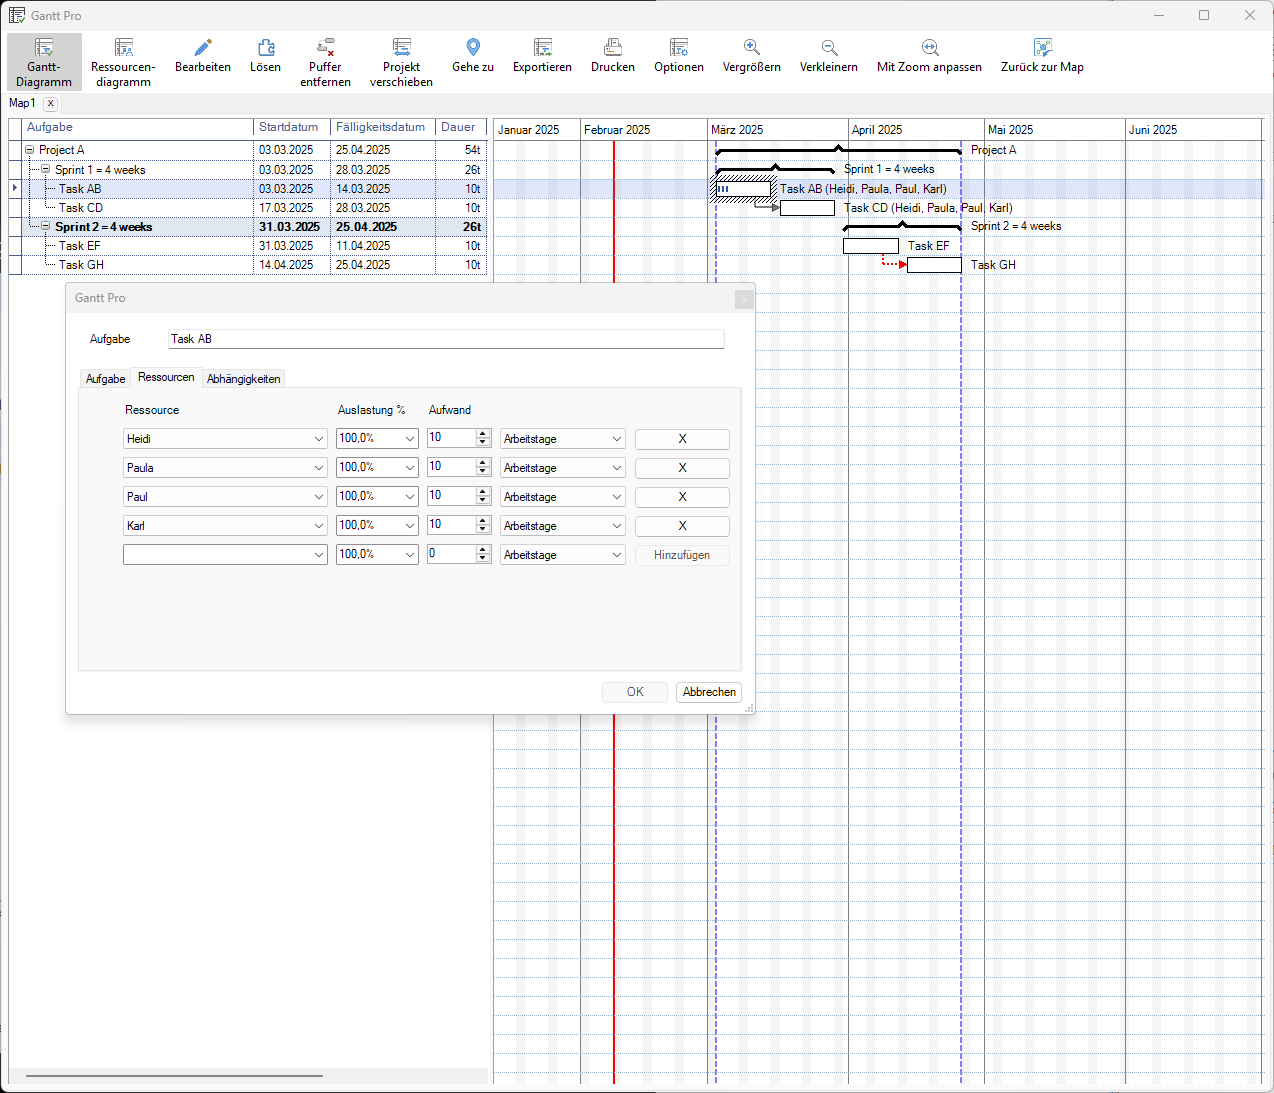Click the OK button

click(635, 692)
